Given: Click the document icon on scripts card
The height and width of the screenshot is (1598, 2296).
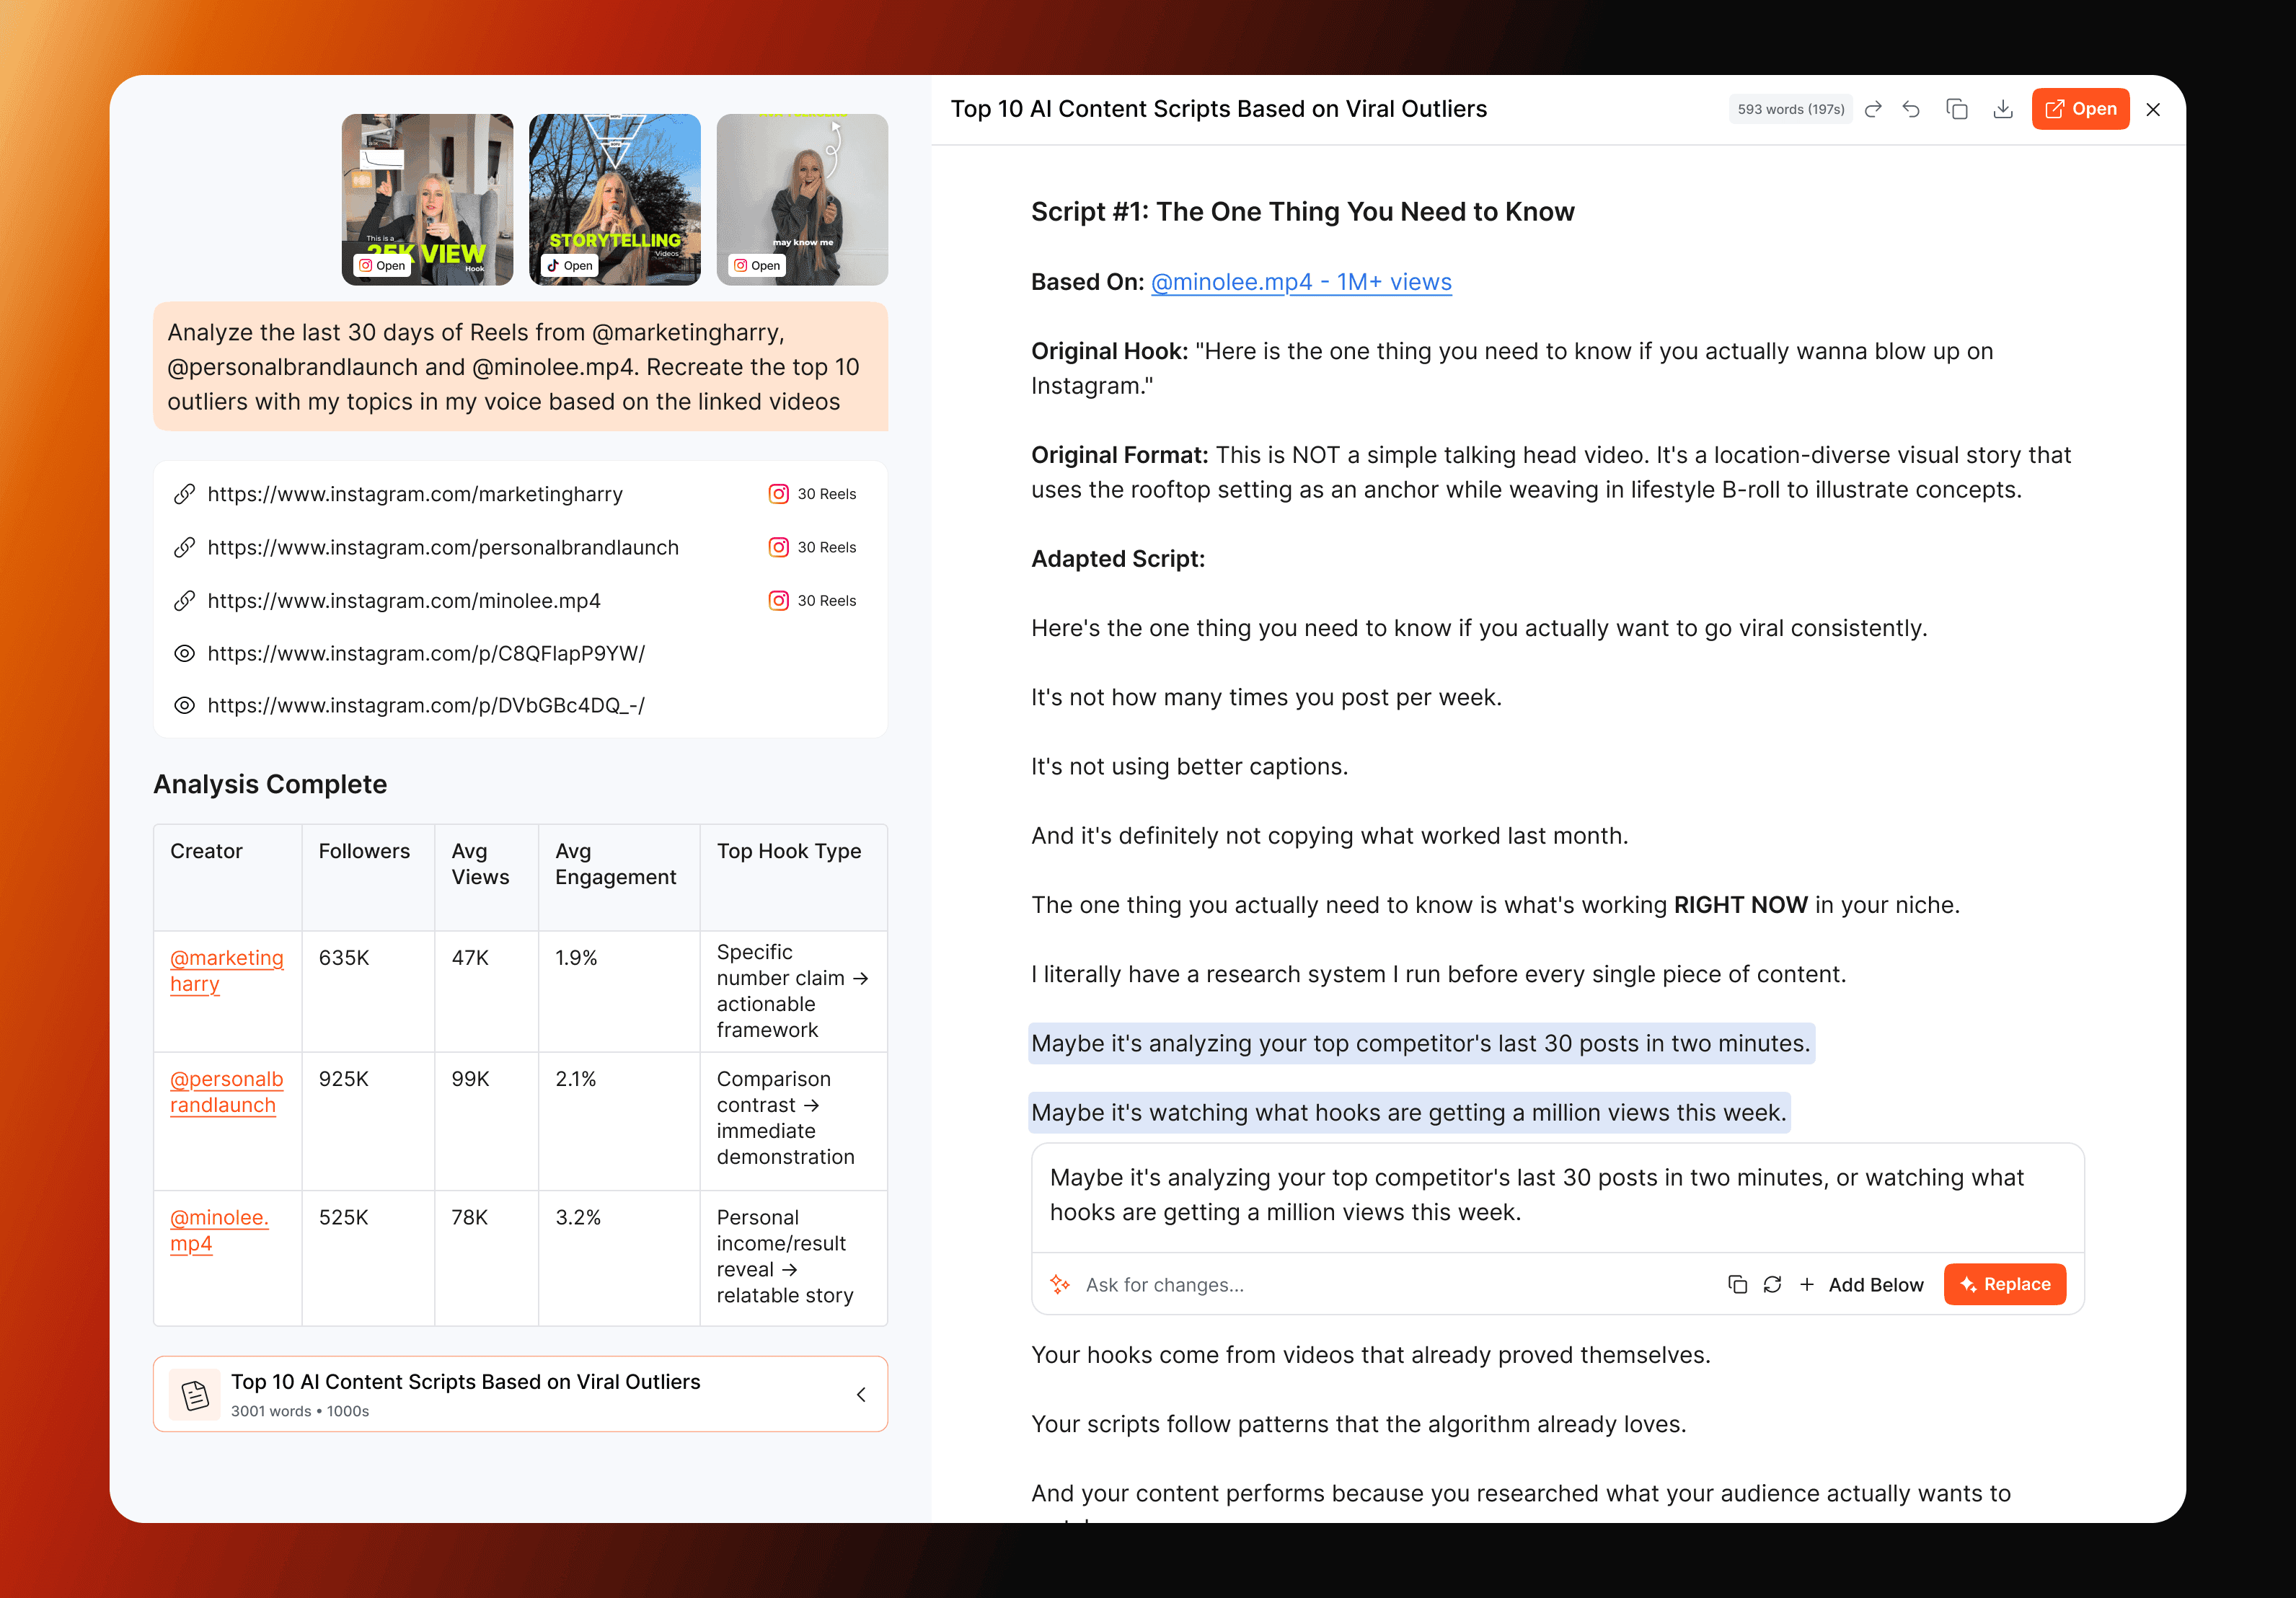Looking at the screenshot, I should click(x=195, y=1394).
